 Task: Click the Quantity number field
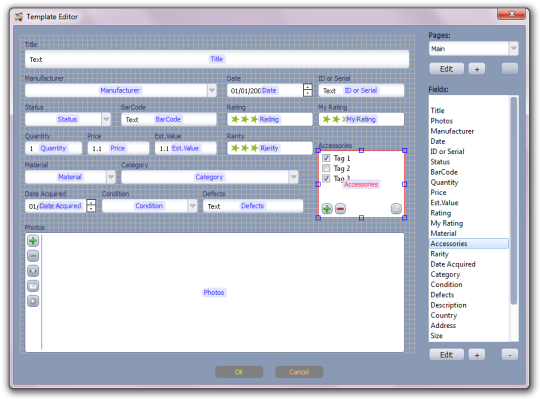[x=53, y=148]
